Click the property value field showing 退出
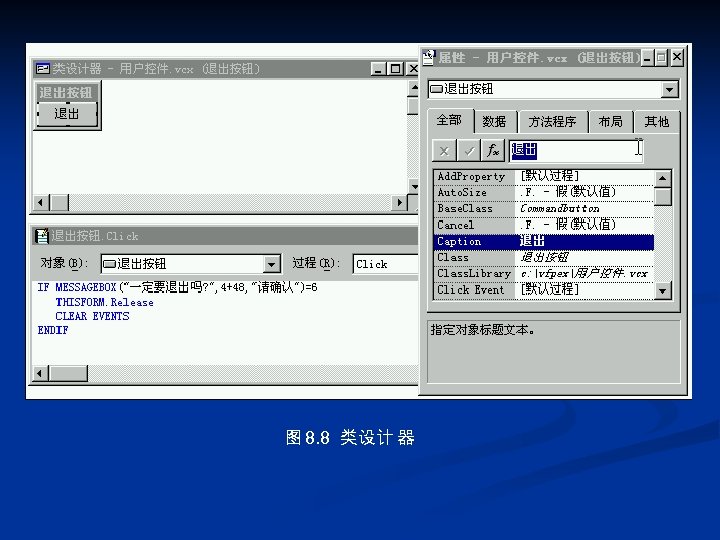The image size is (720, 540). pos(576,151)
